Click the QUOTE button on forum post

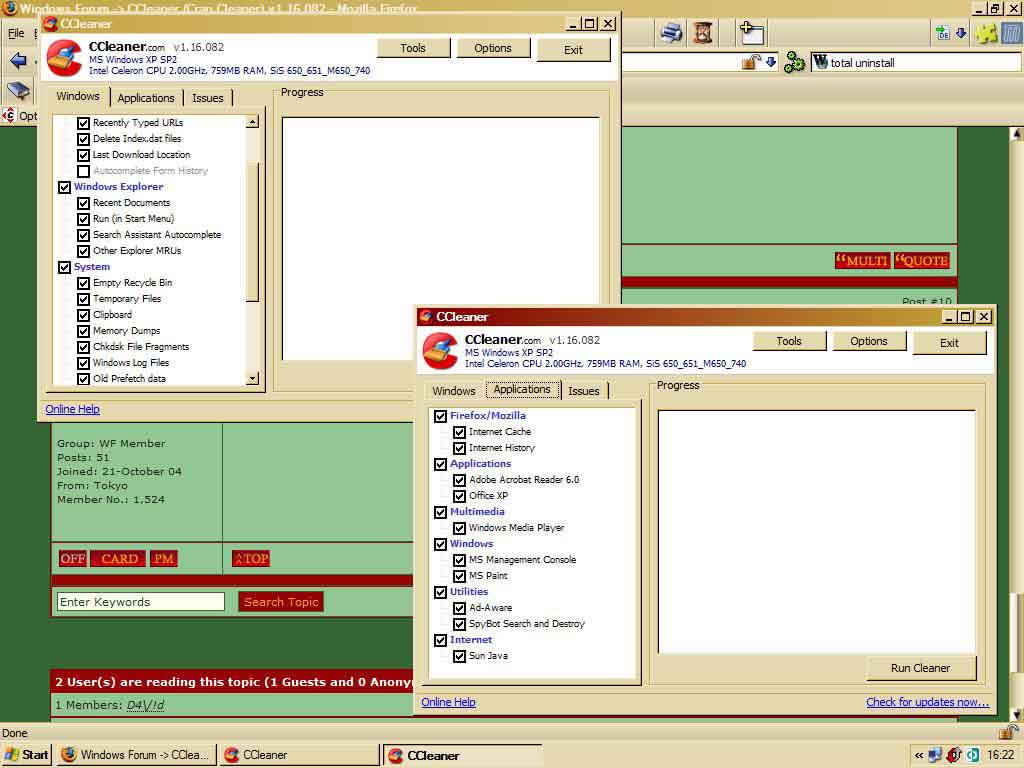pyautogui.click(x=921, y=261)
